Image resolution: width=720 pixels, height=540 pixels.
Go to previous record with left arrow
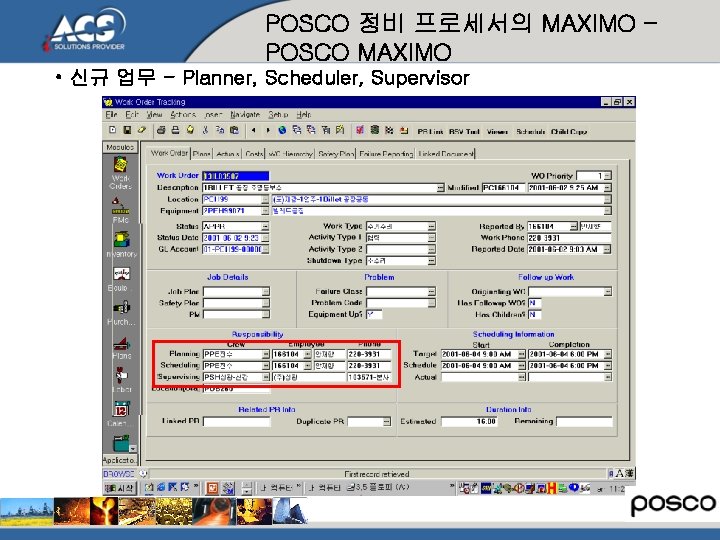click(x=253, y=130)
